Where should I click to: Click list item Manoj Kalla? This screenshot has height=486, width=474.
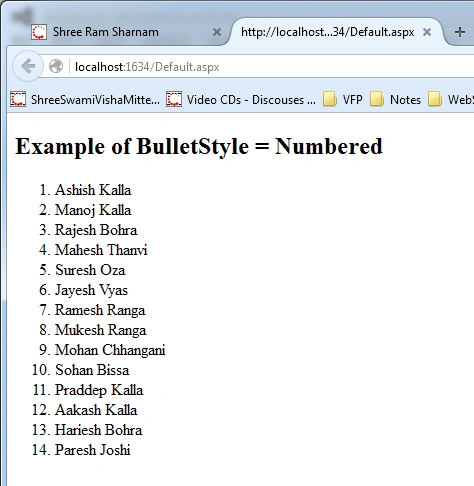(93, 210)
